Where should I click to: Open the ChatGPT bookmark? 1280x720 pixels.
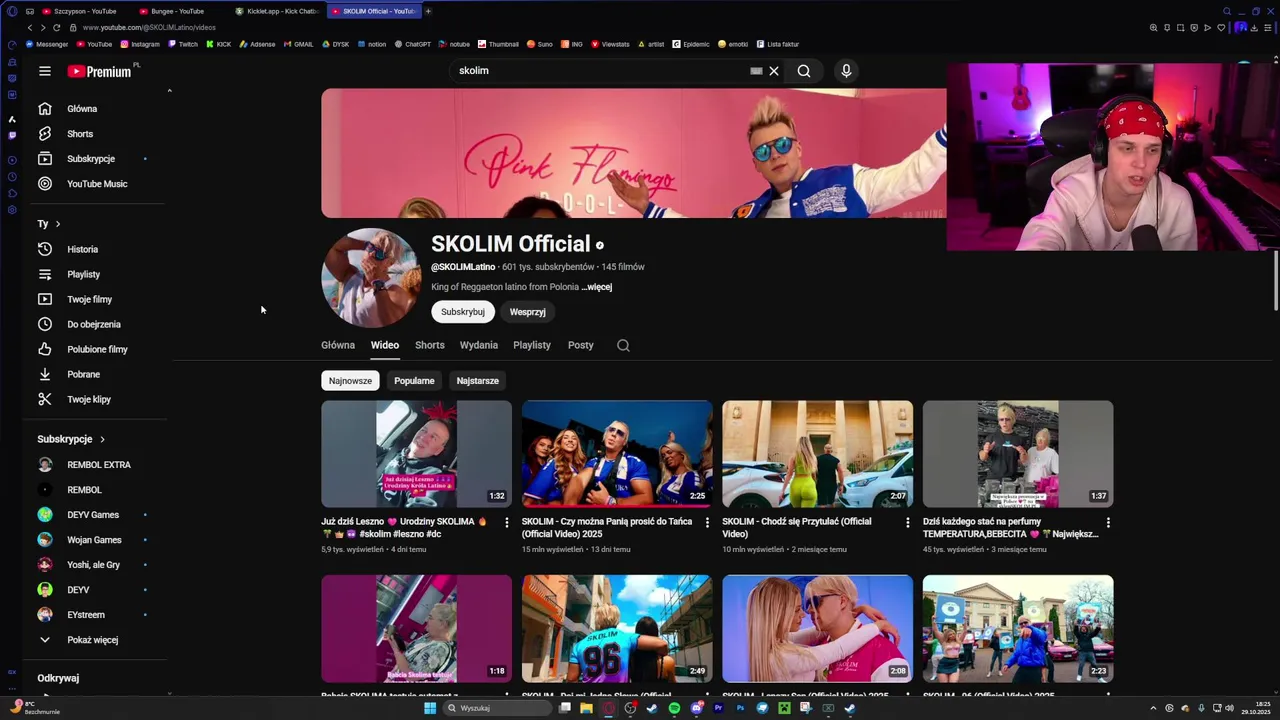413,44
